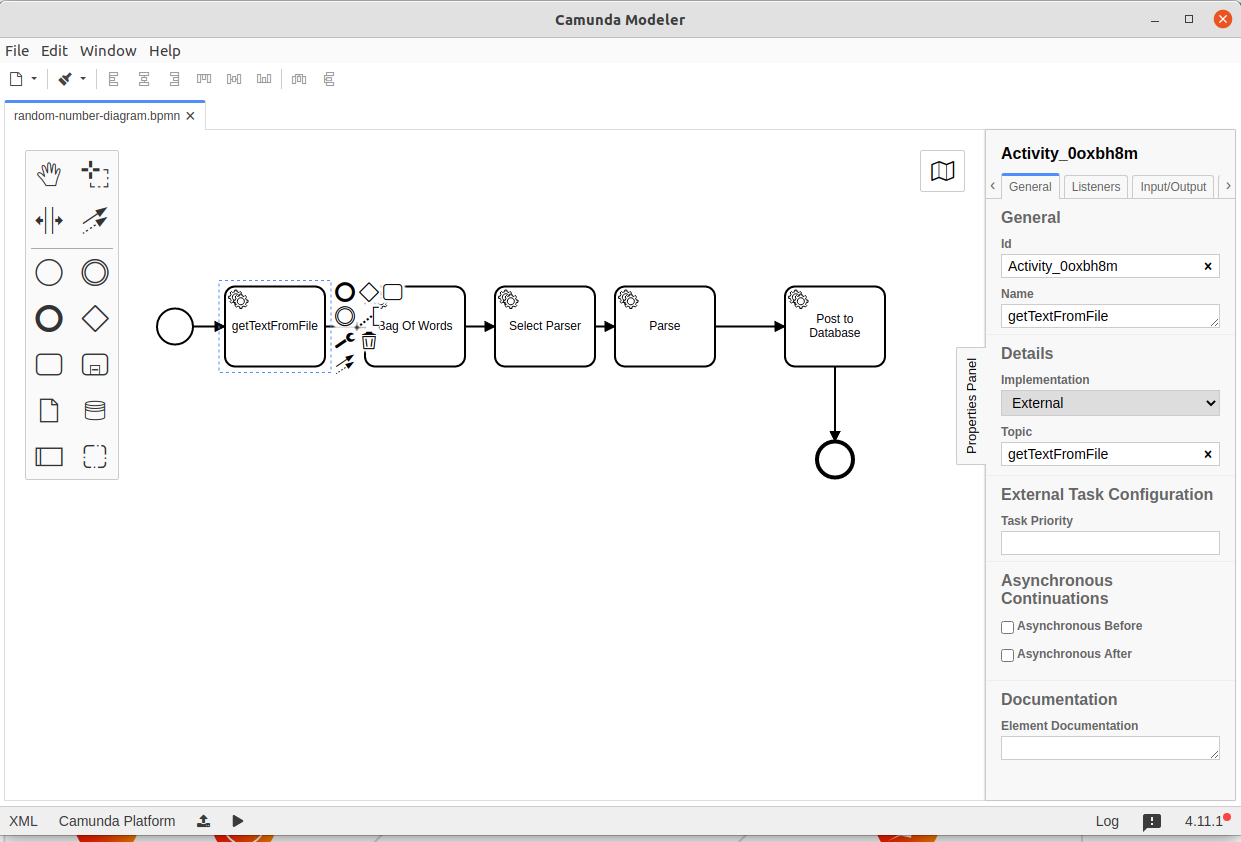
Task: Append task via context pad
Action: click(x=393, y=292)
